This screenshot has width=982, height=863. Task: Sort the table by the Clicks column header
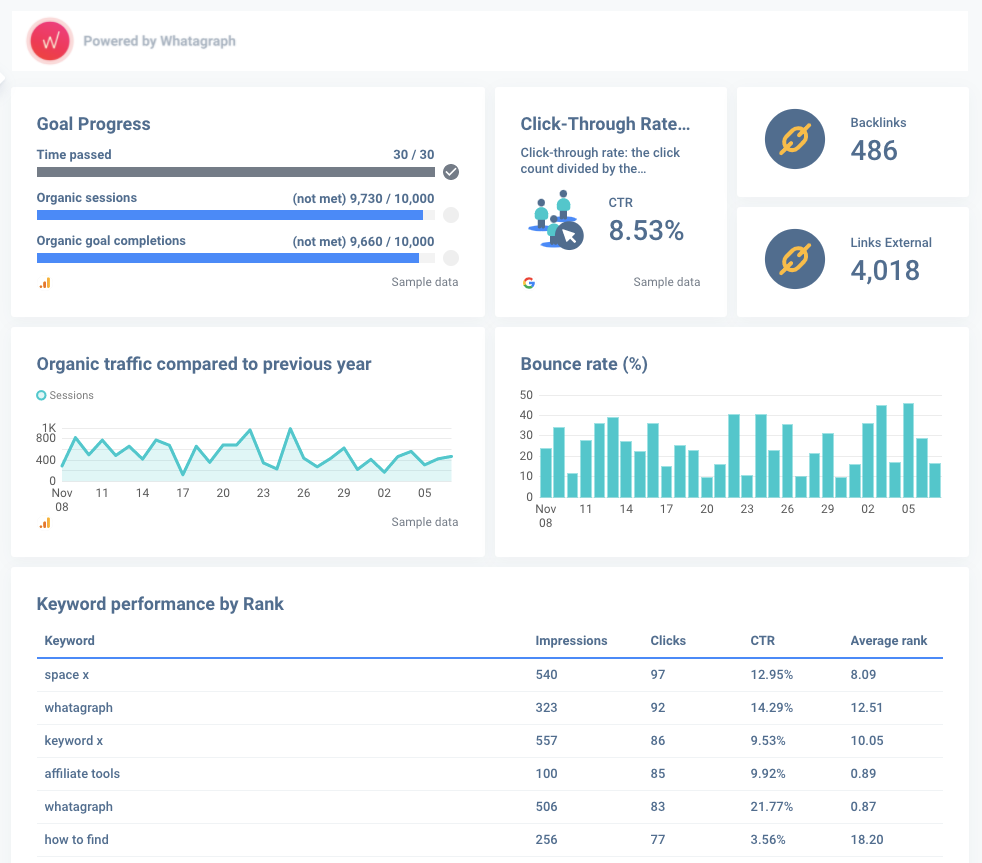pyautogui.click(x=668, y=641)
